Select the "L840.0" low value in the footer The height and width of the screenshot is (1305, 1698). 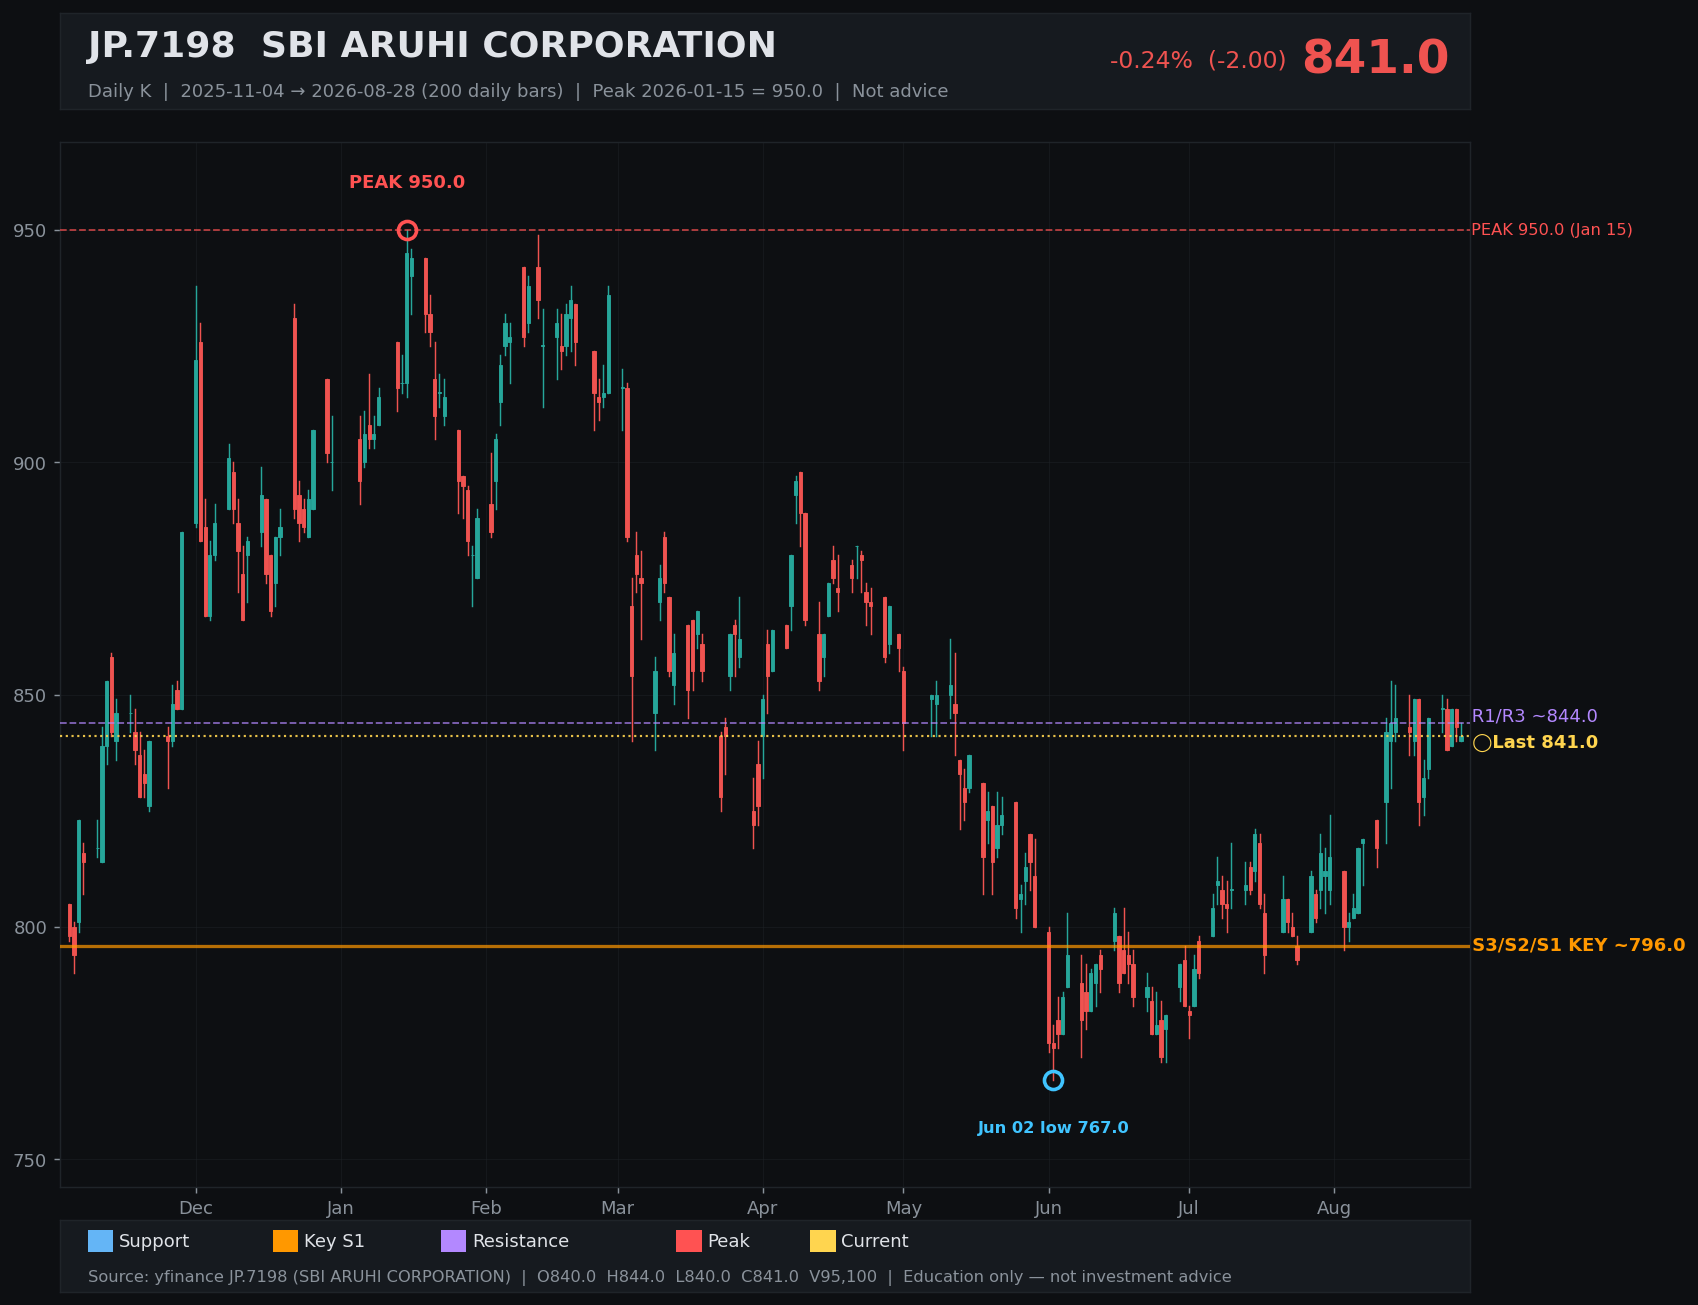[703, 1277]
